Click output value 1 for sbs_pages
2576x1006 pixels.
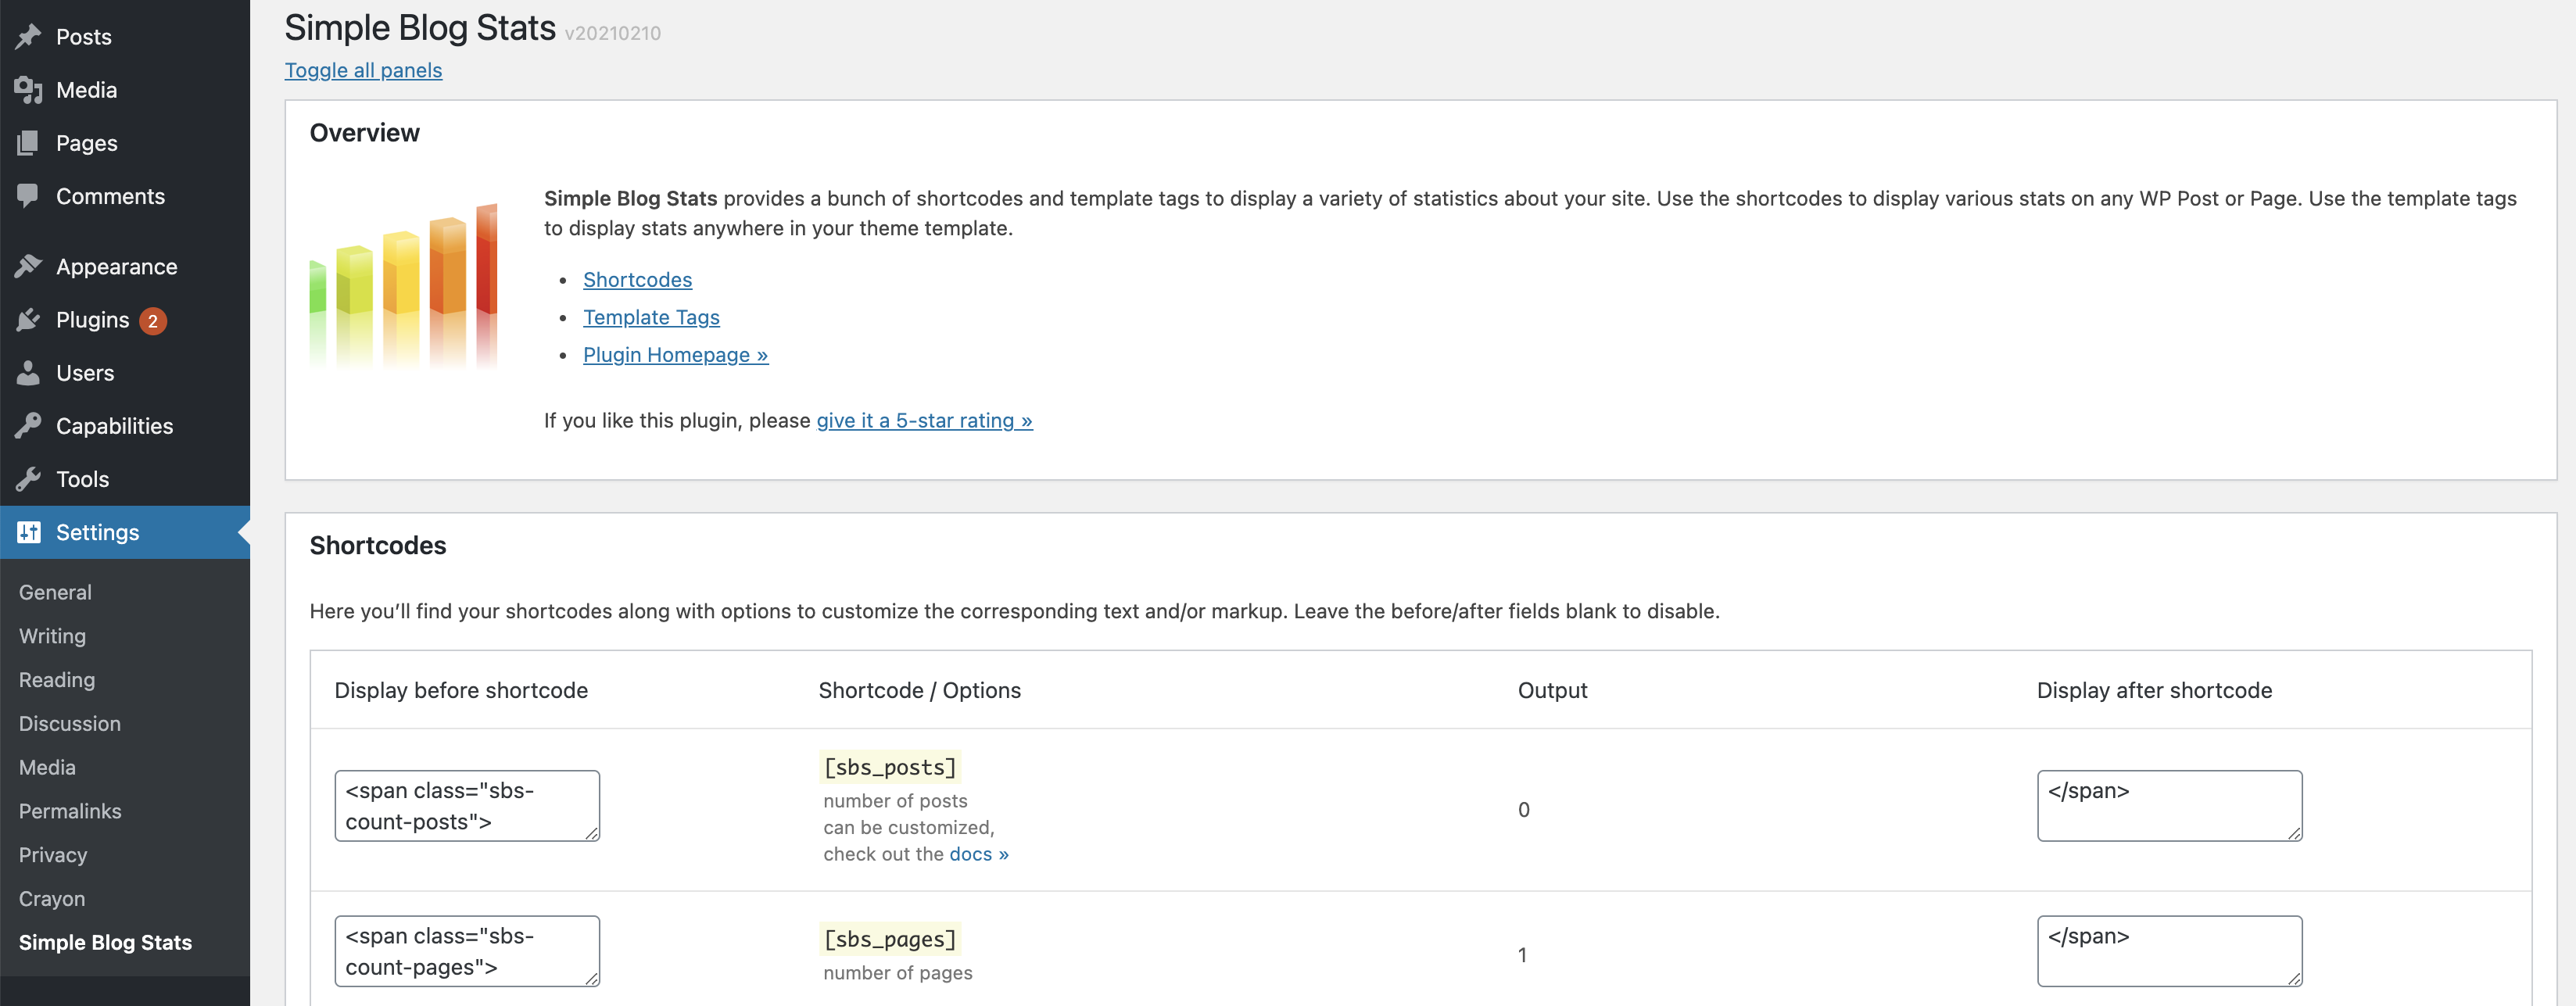pyautogui.click(x=1522, y=955)
